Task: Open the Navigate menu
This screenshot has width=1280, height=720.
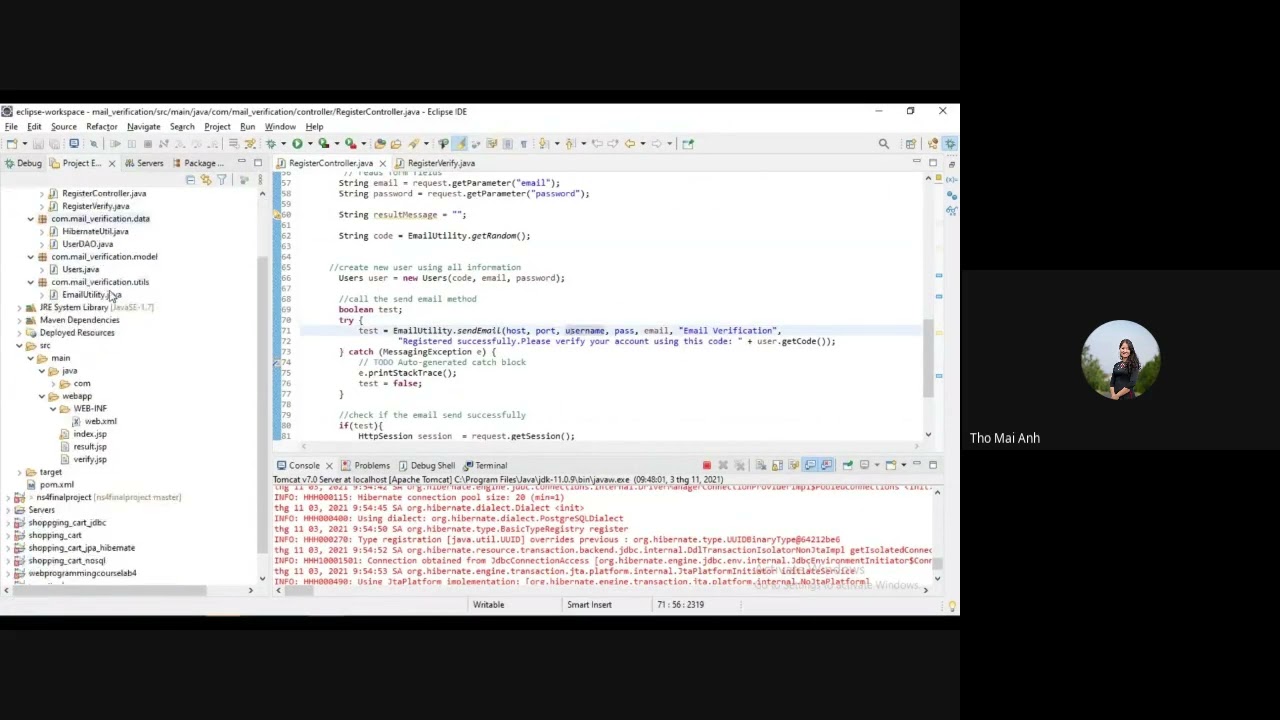Action: (x=143, y=127)
